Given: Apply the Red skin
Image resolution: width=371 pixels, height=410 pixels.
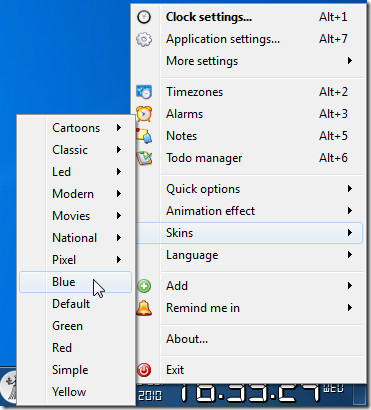Looking at the screenshot, I should [76, 348].
